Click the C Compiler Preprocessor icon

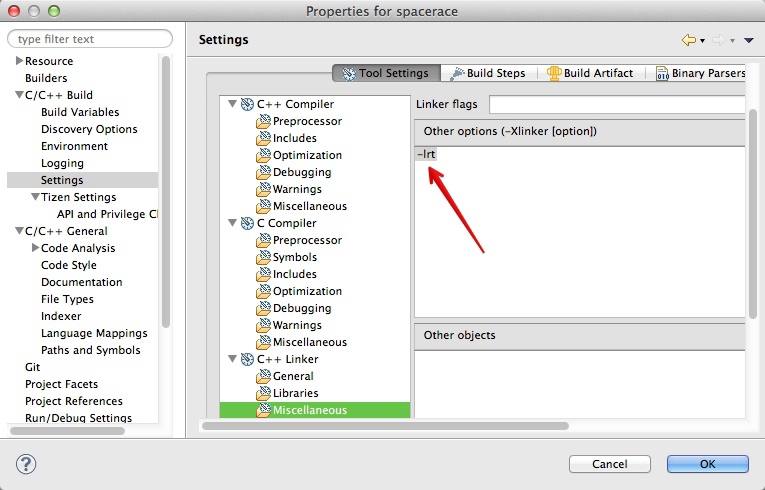[263, 240]
